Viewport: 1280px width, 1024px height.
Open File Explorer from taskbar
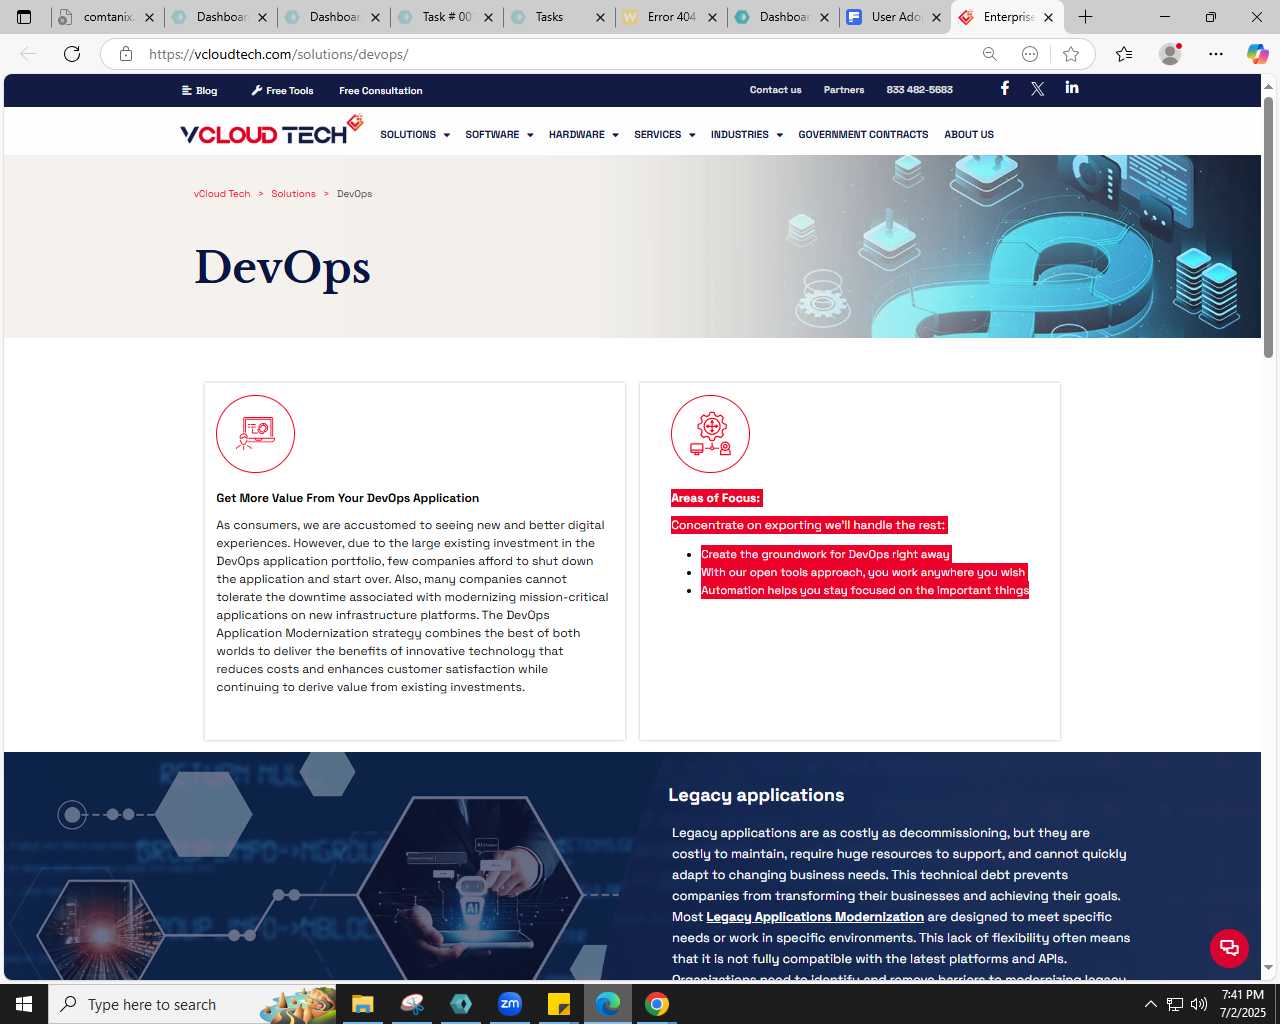click(x=362, y=1004)
